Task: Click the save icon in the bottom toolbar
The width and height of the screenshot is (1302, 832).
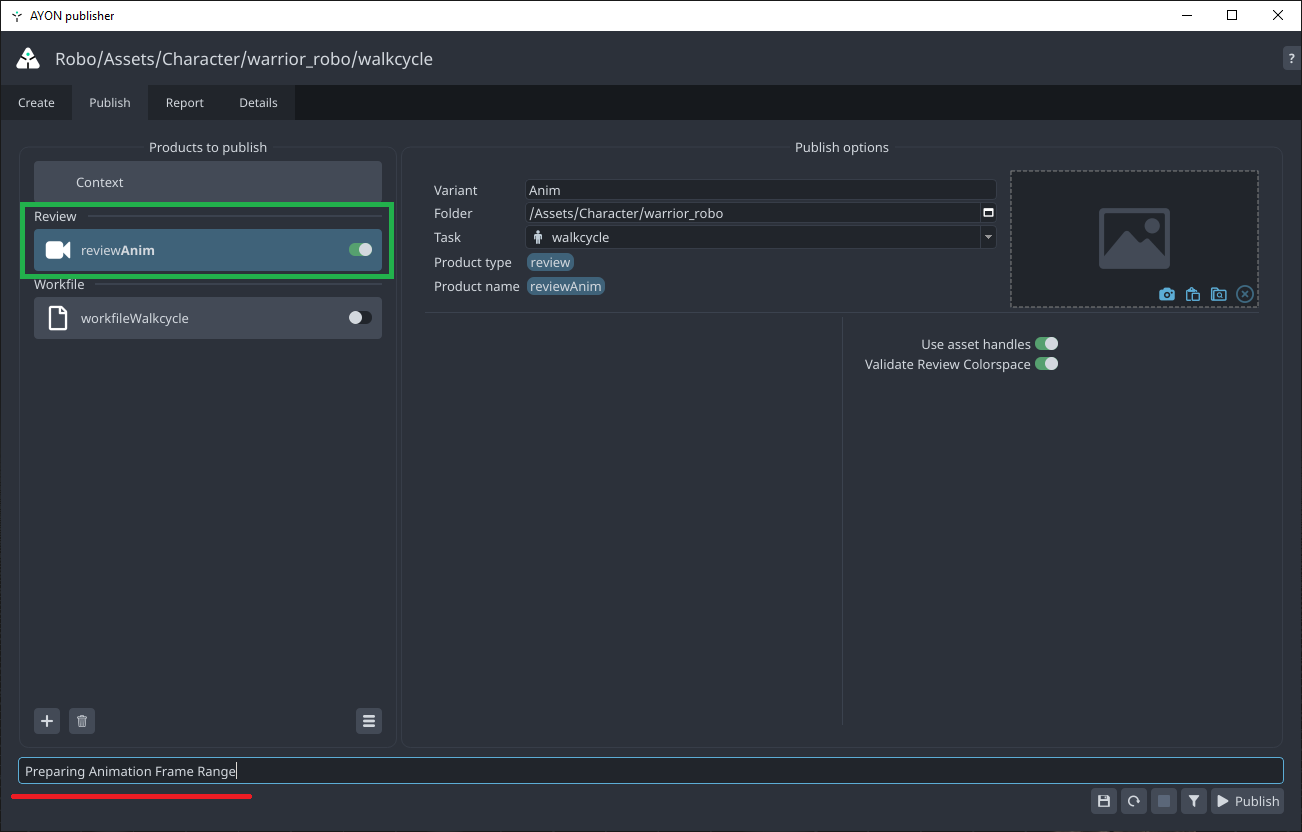Action: pyautogui.click(x=1104, y=801)
